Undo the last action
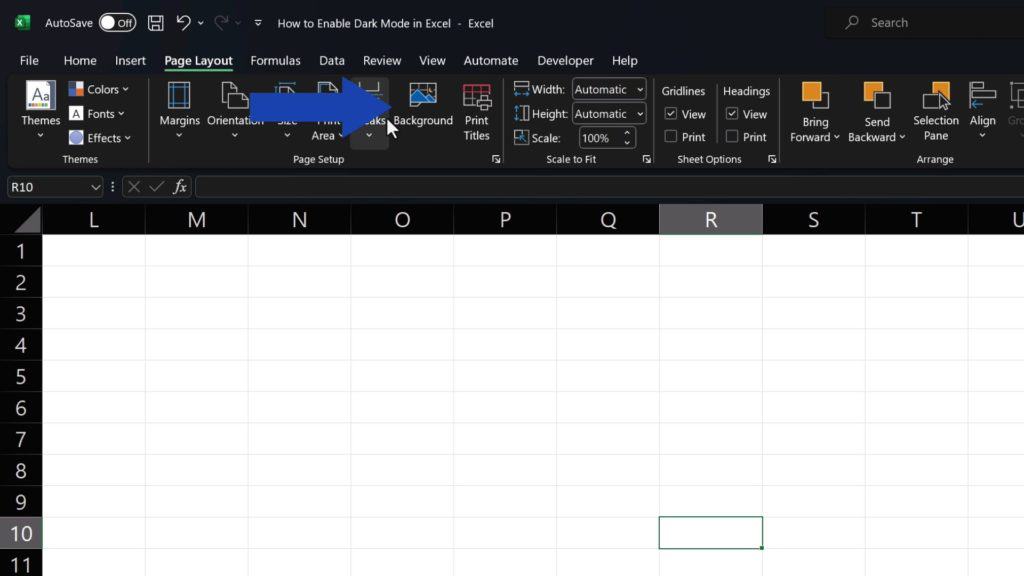 (183, 23)
